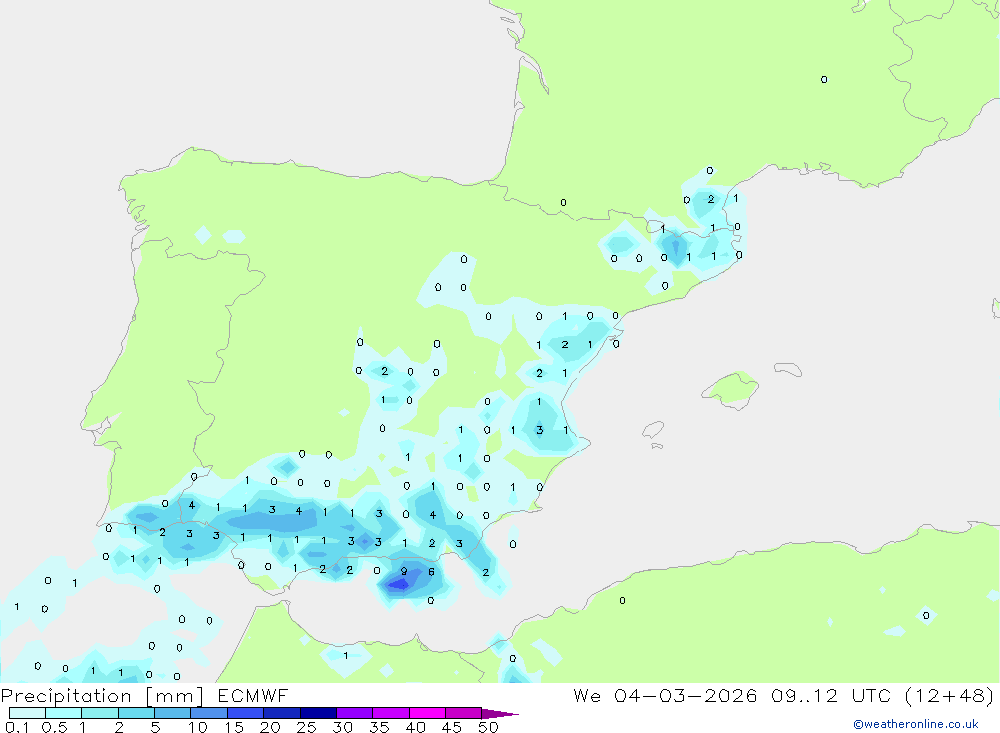Click the above-50 mm legend arrow tip
The width and height of the screenshot is (1000, 733).
(x=501, y=714)
